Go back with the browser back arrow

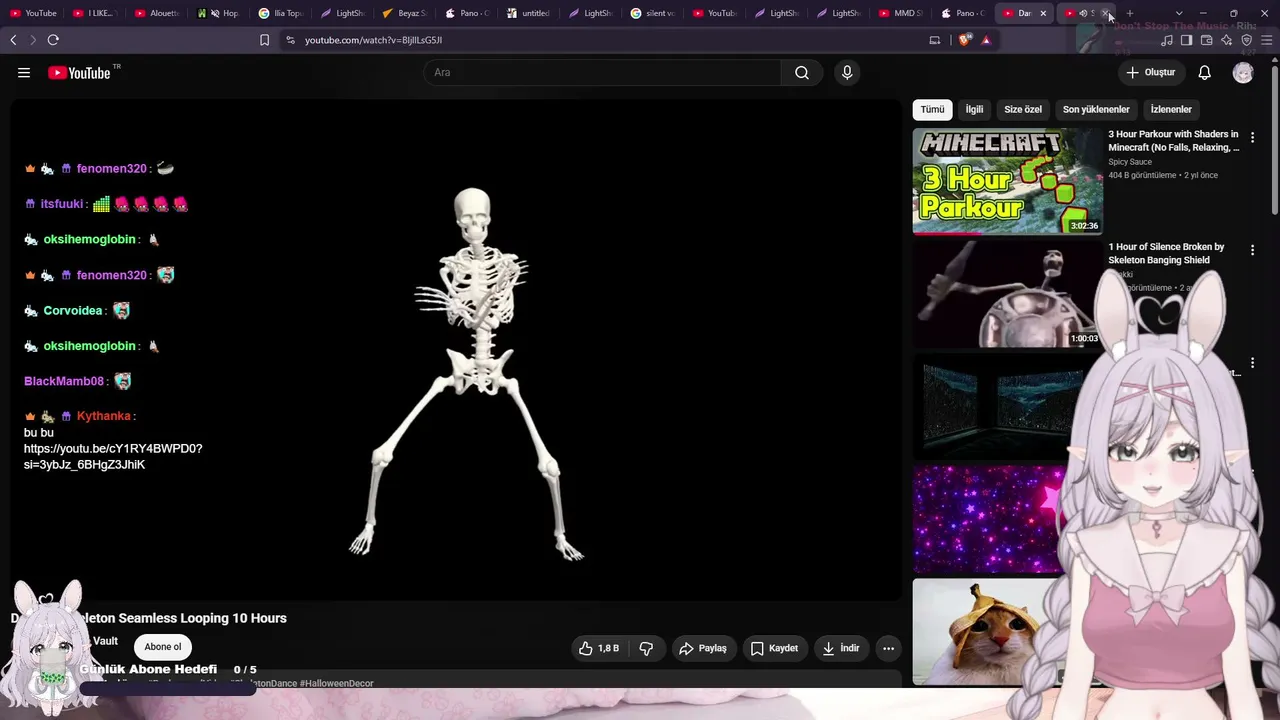[13, 40]
